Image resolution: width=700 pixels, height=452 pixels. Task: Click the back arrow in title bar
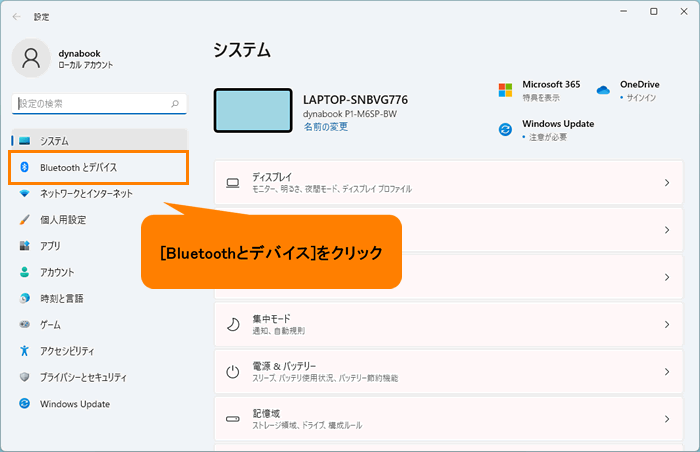pyautogui.click(x=17, y=17)
